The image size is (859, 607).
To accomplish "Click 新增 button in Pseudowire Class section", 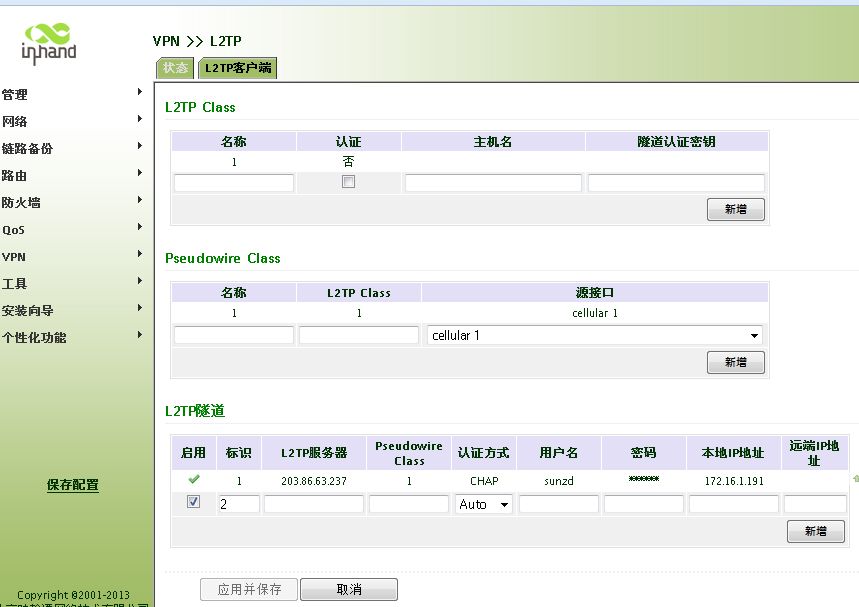I will 735,362.
